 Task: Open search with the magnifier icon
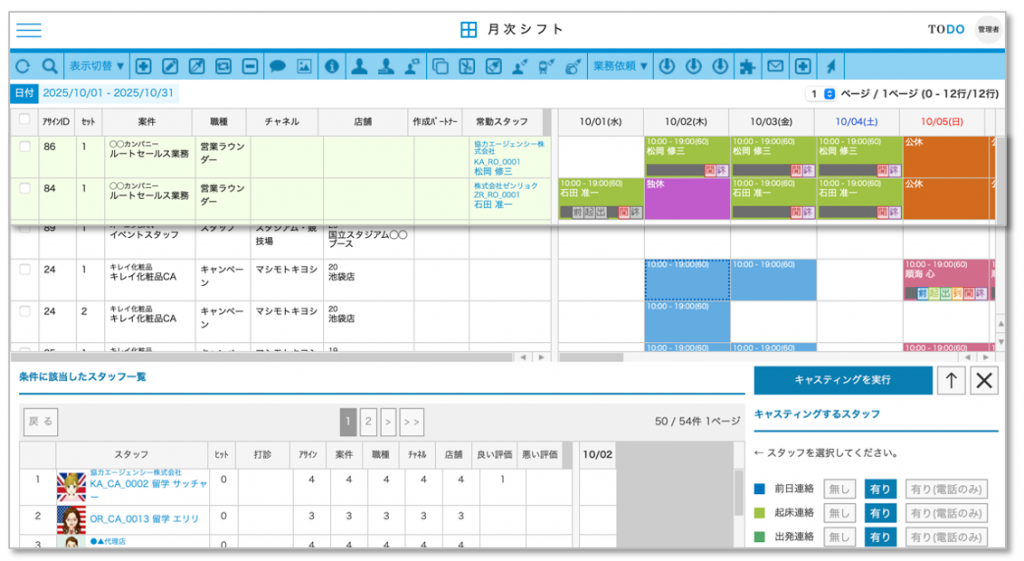[x=49, y=66]
